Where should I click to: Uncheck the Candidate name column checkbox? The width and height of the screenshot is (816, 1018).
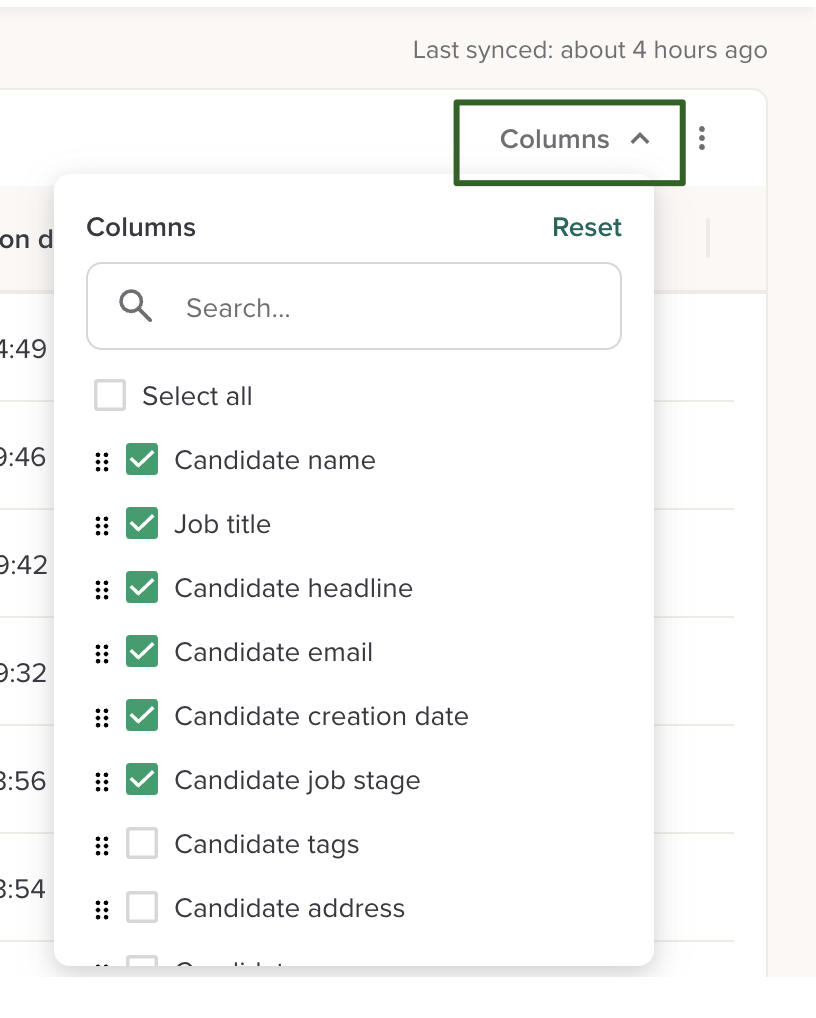pos(142,460)
